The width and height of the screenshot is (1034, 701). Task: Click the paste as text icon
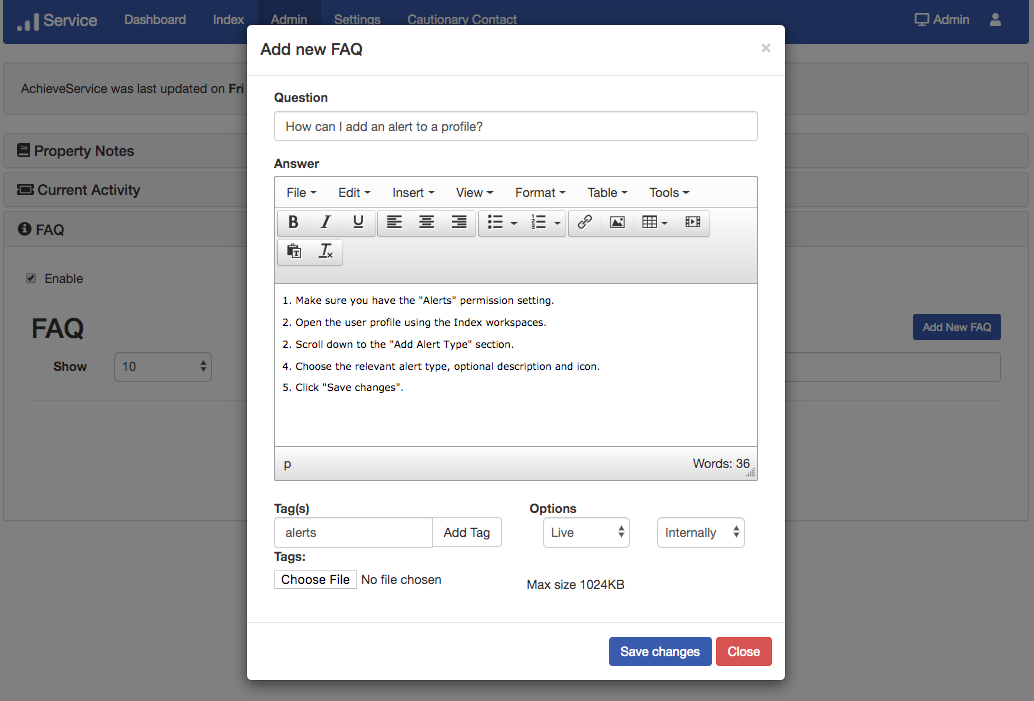[294, 251]
